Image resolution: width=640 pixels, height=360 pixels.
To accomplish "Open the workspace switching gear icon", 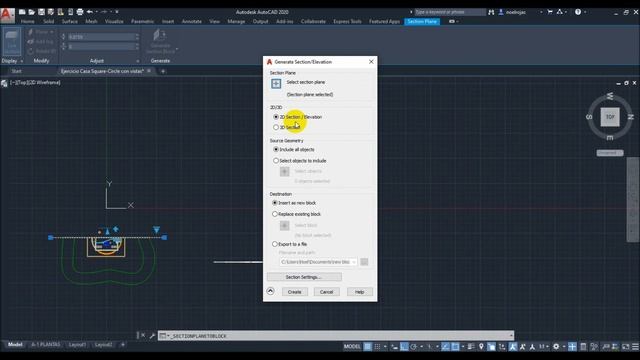I will (x=556, y=347).
